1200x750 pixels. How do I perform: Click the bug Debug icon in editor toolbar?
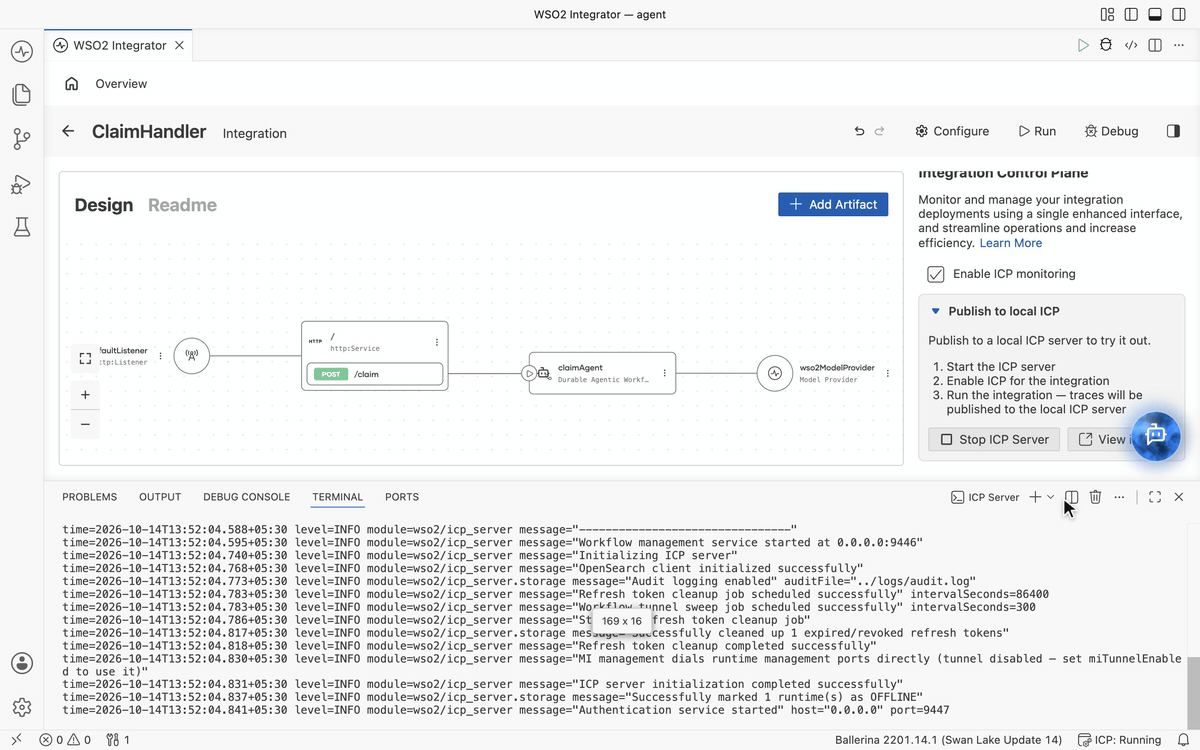point(1106,45)
